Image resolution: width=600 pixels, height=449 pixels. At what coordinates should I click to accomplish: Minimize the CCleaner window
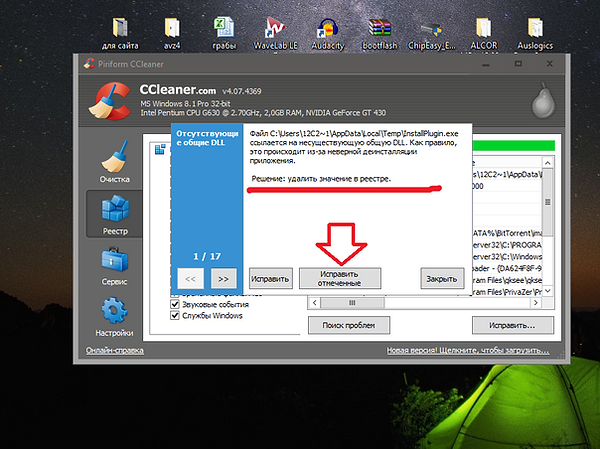point(486,64)
